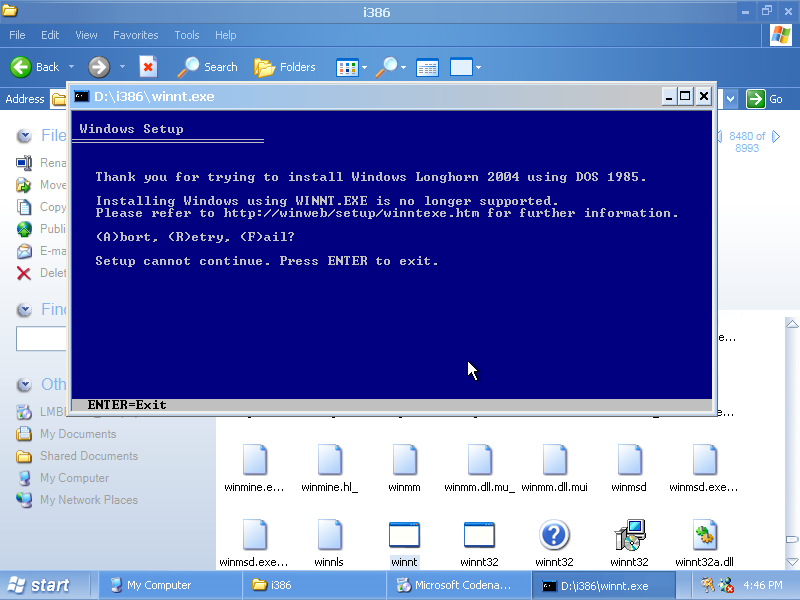Expand the blank pane icon's dropdown arrow
Viewport: 800px width, 600px height.
[x=478, y=67]
